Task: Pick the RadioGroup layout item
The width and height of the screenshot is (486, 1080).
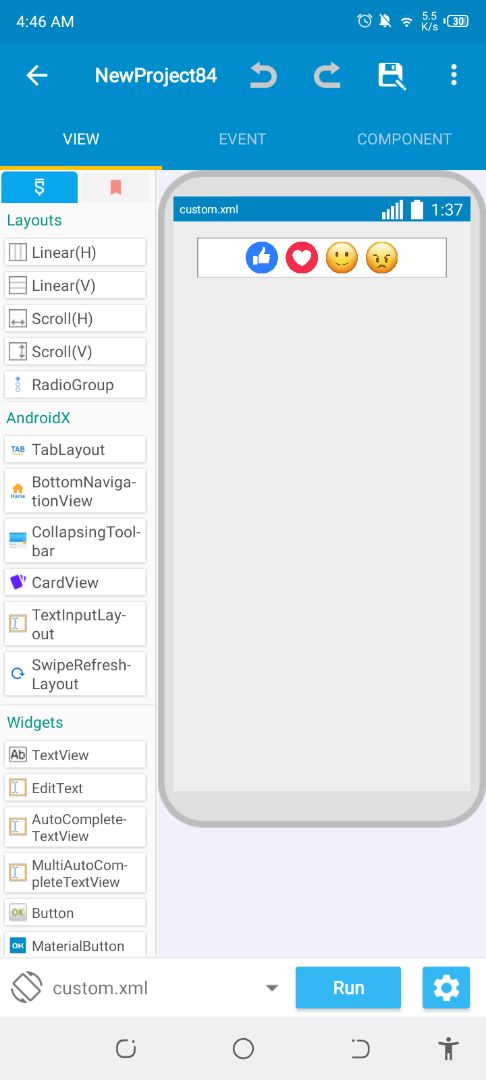Action: (75, 385)
